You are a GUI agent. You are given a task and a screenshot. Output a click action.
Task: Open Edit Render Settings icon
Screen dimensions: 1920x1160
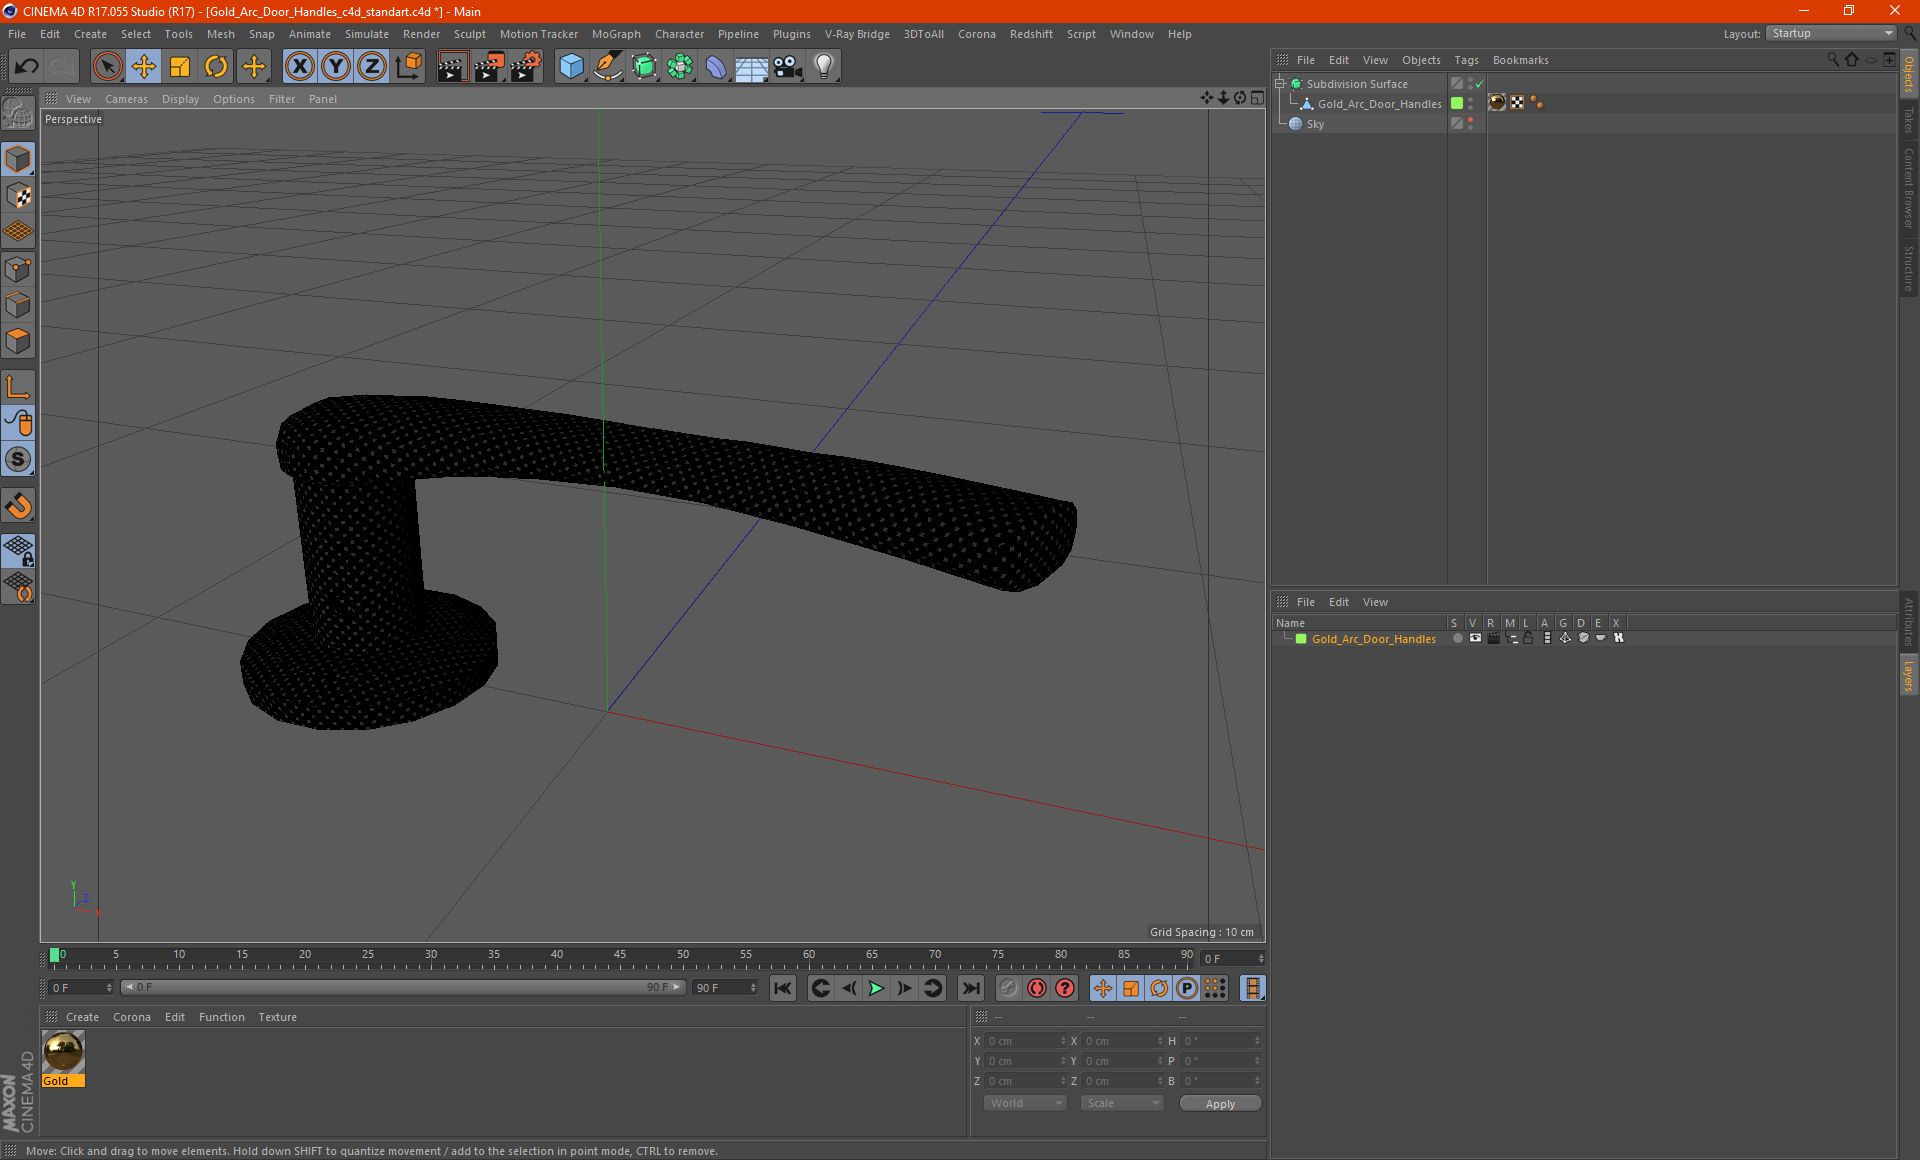pos(525,67)
